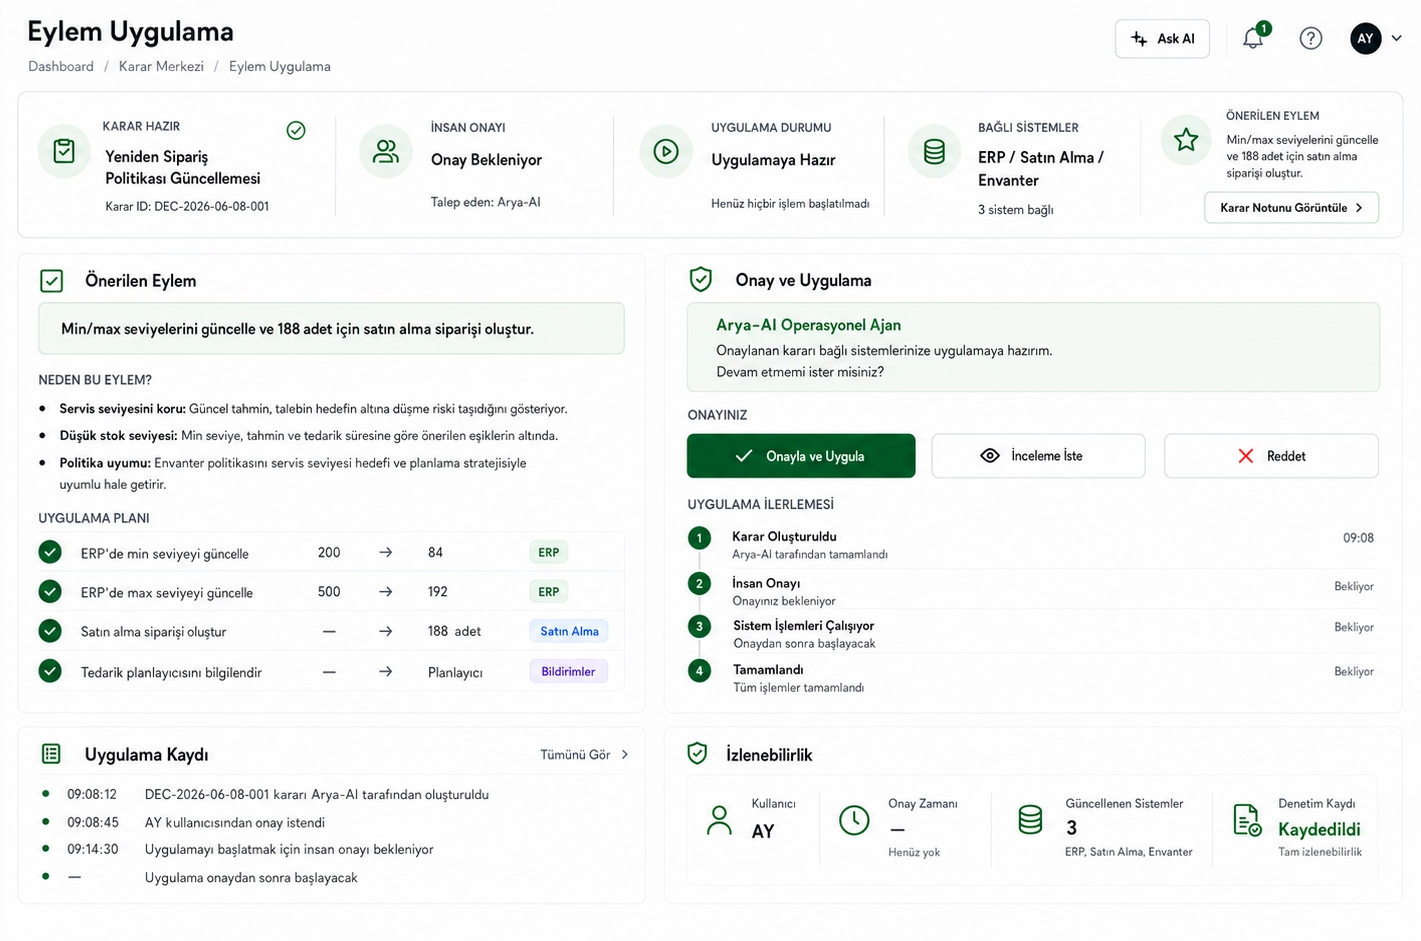Viewport: 1421px width, 941px height.
Task: Click the database icon beside Bağlı Sistemler
Action: [x=934, y=151]
